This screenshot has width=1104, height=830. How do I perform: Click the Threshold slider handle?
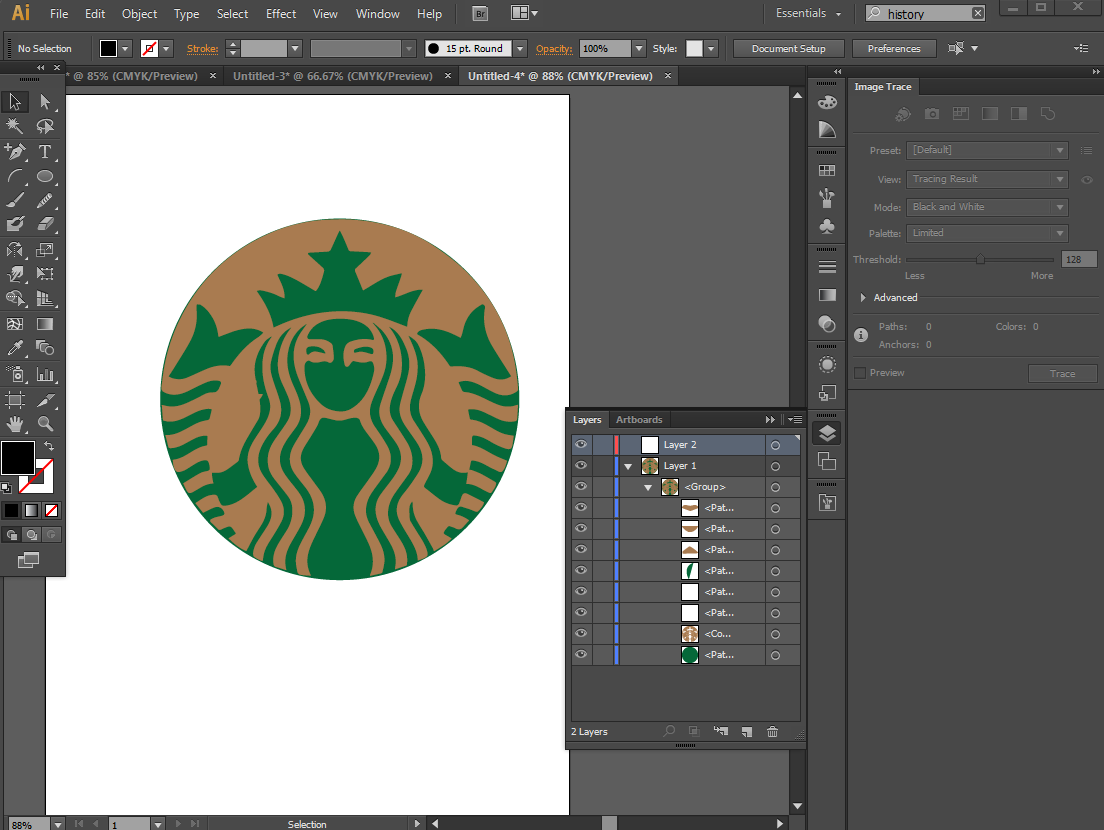click(980, 260)
